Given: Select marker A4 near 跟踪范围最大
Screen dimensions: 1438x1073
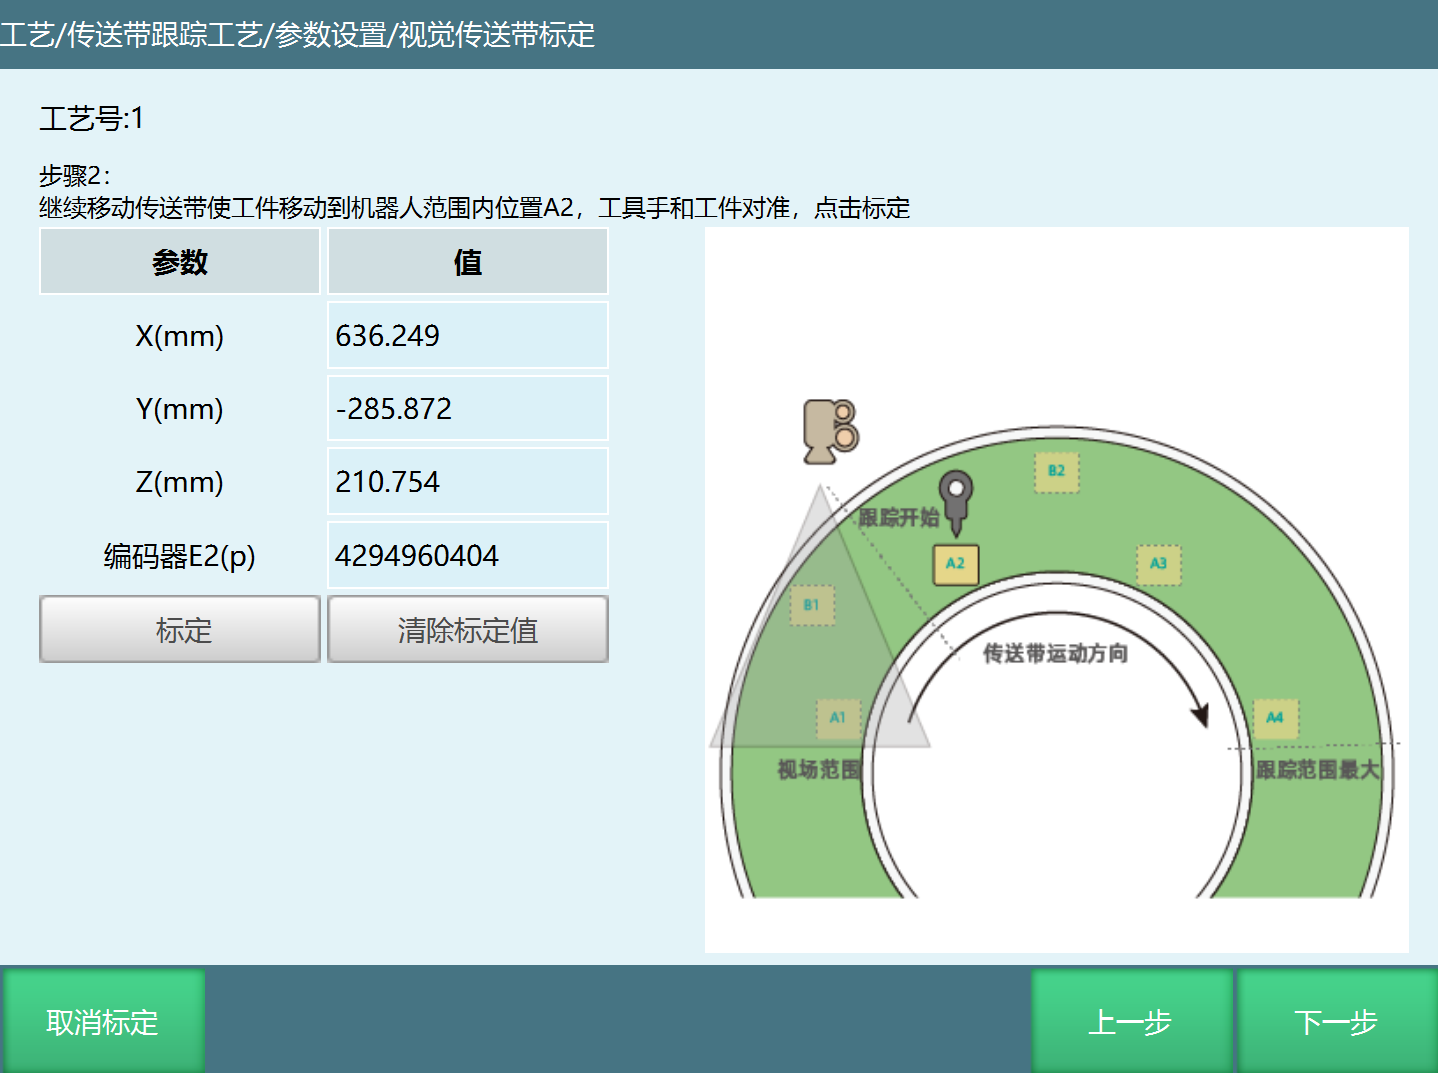Looking at the screenshot, I should click(1274, 717).
